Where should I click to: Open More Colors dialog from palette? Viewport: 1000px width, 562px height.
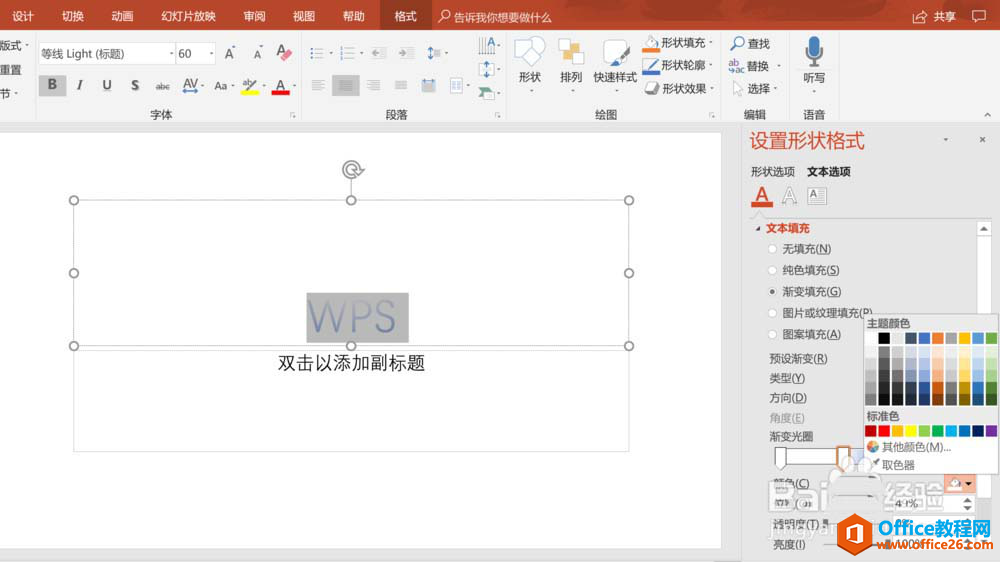915,447
